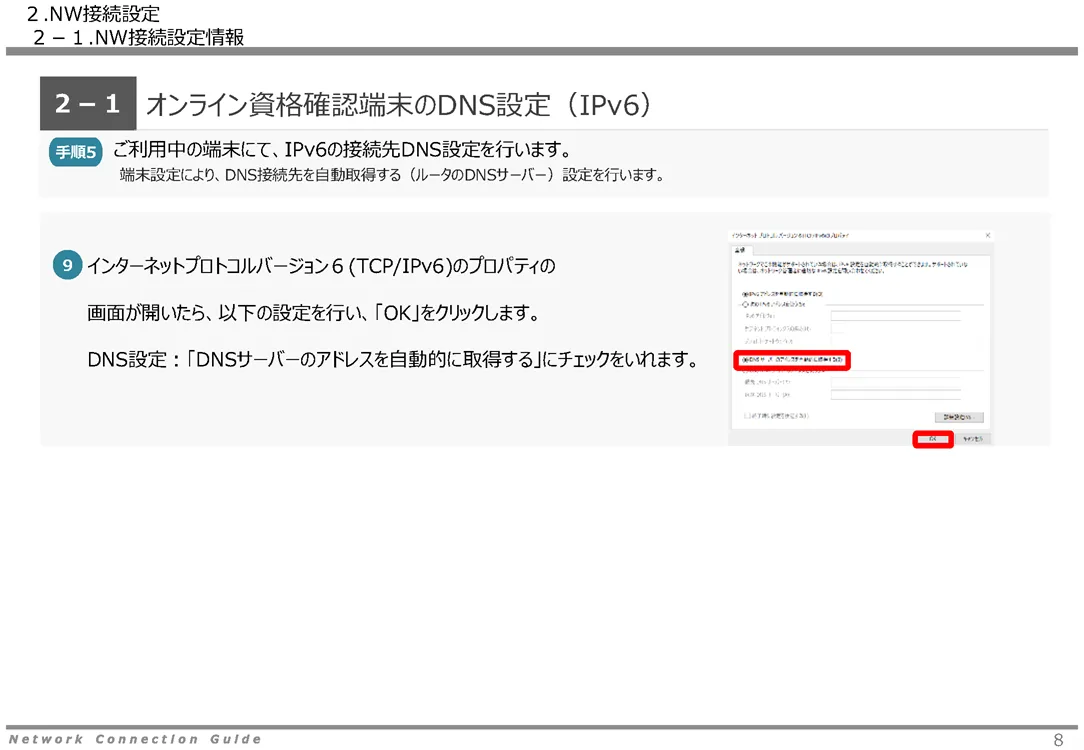Click the alternate DNS server field
Viewport: 1084px width, 750px height.
coord(895,395)
